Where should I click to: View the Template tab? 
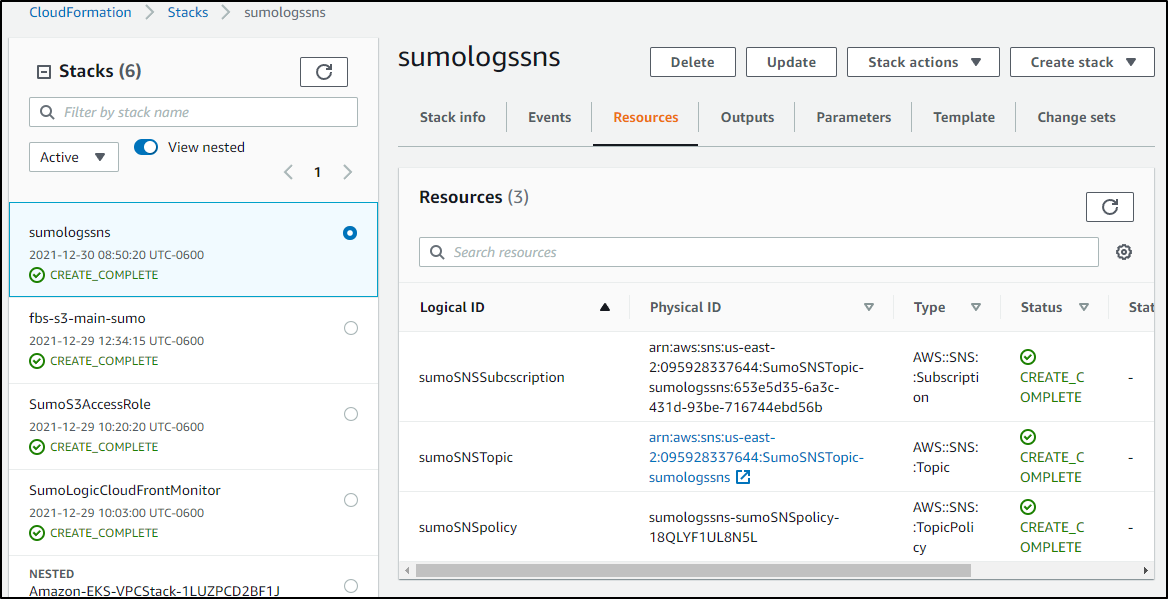tap(964, 117)
